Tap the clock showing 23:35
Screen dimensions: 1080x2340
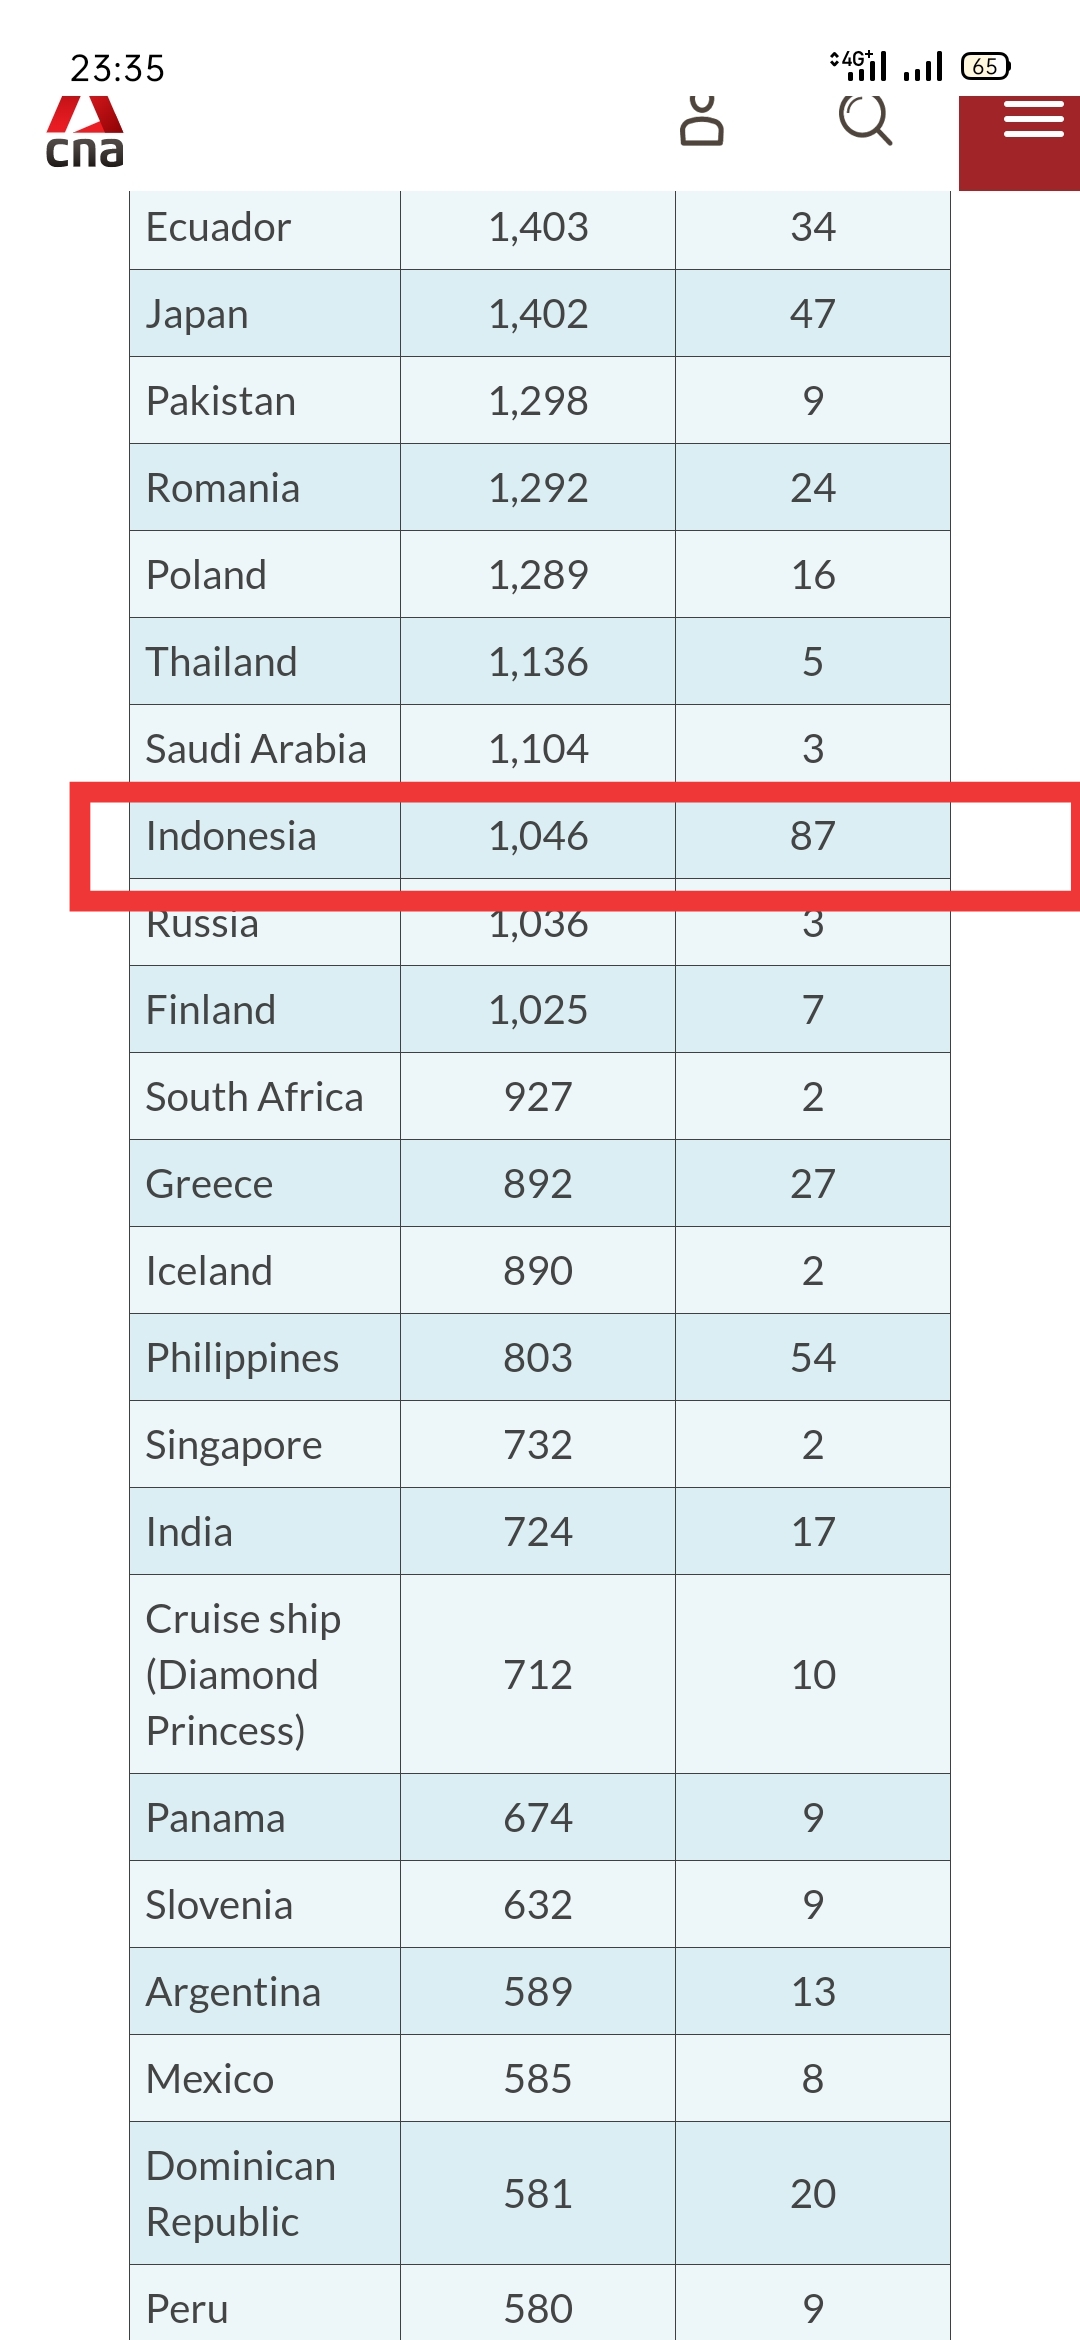(117, 68)
